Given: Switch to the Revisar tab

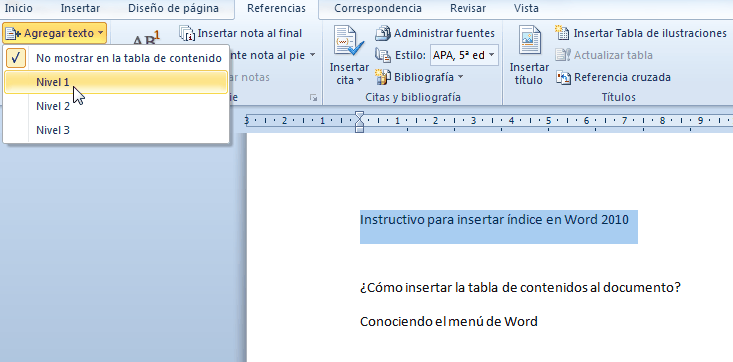Looking at the screenshot, I should (468, 8).
